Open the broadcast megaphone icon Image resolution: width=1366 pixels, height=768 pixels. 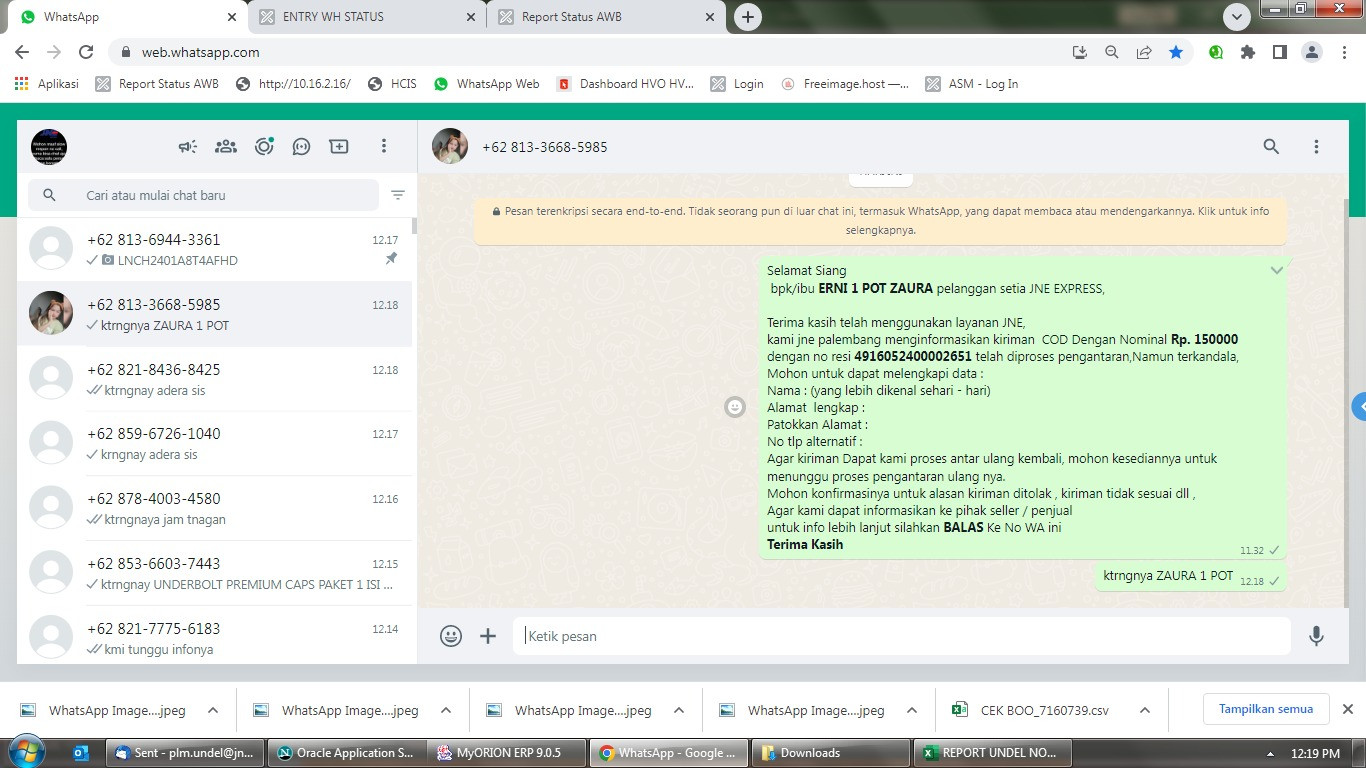187,147
